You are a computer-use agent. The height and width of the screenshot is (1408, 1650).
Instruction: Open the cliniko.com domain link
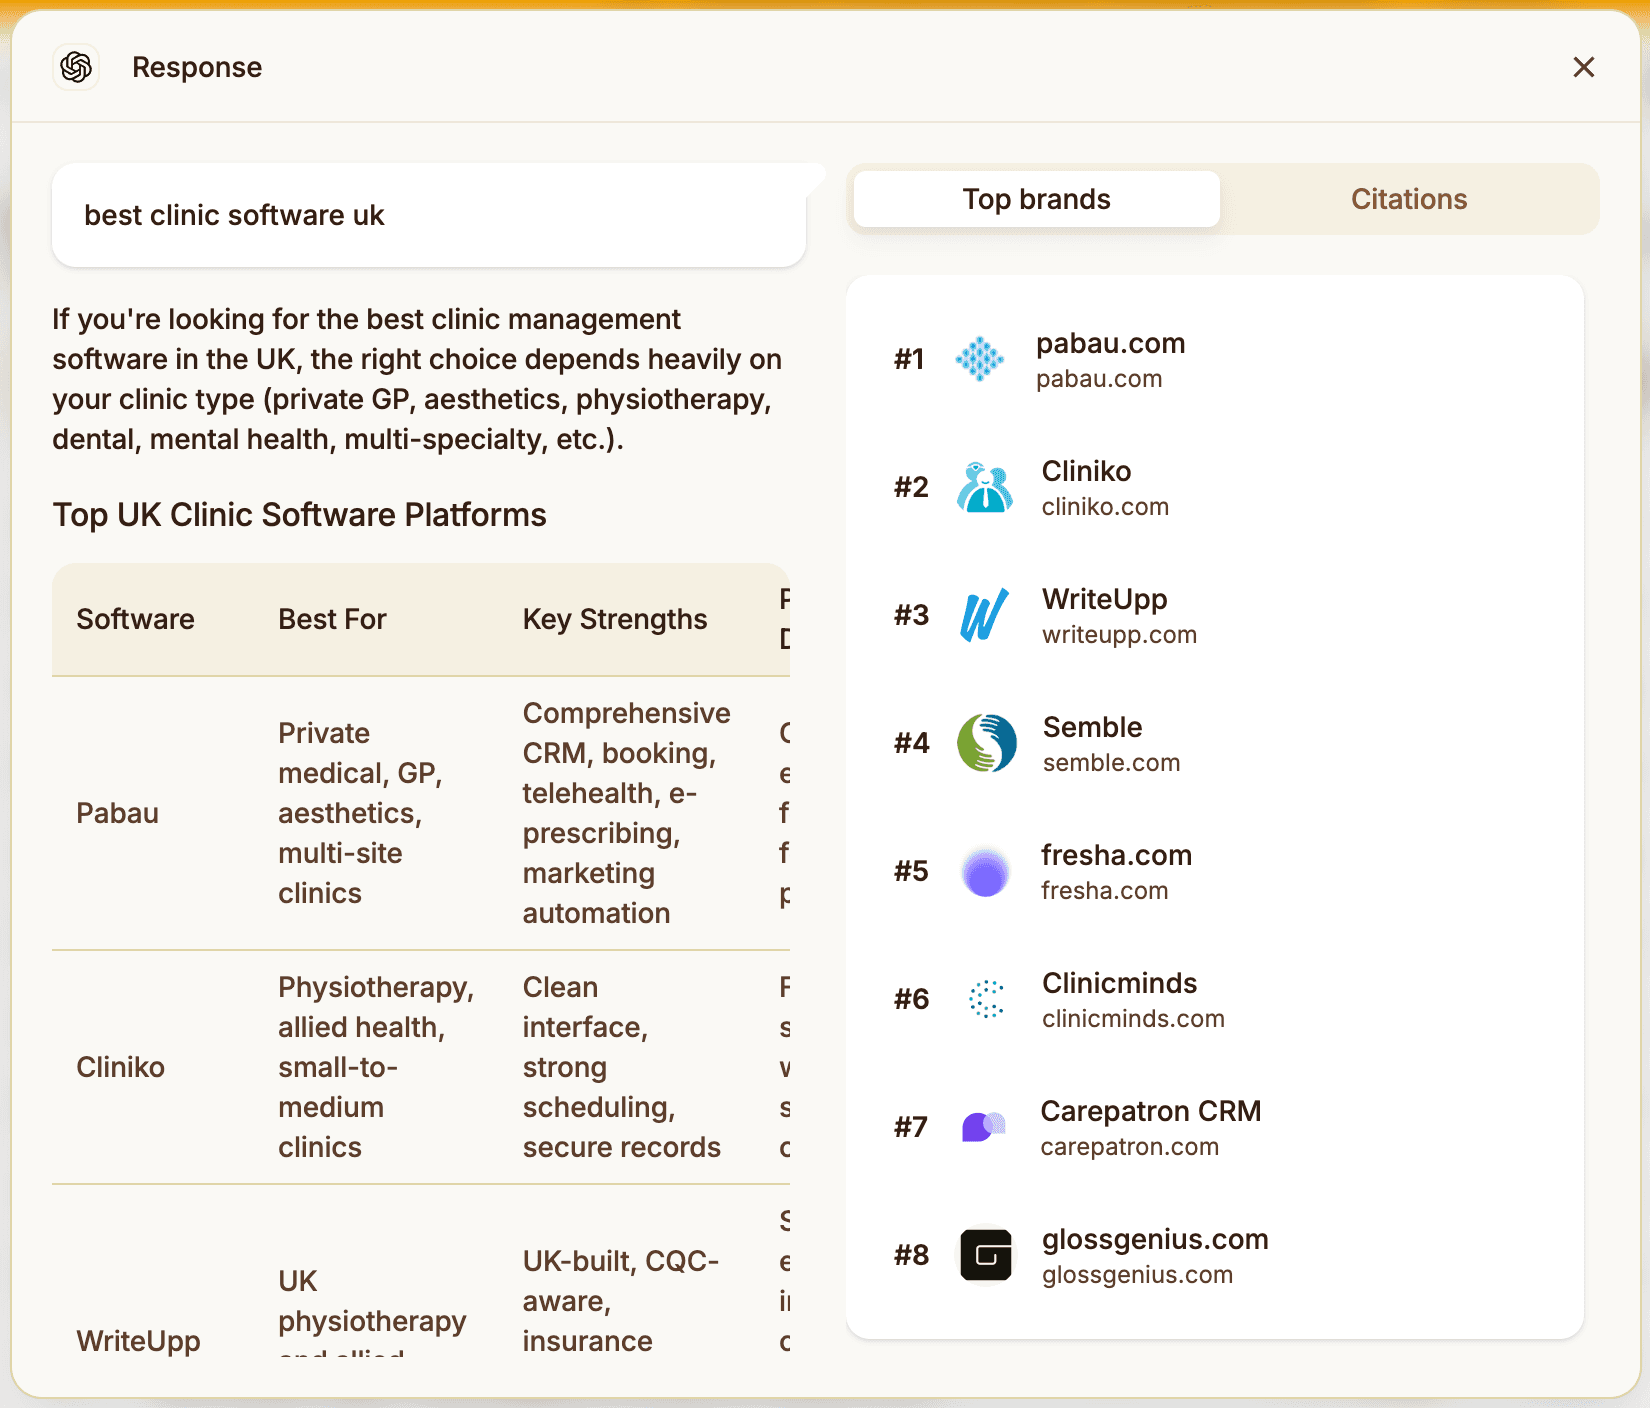(1105, 507)
